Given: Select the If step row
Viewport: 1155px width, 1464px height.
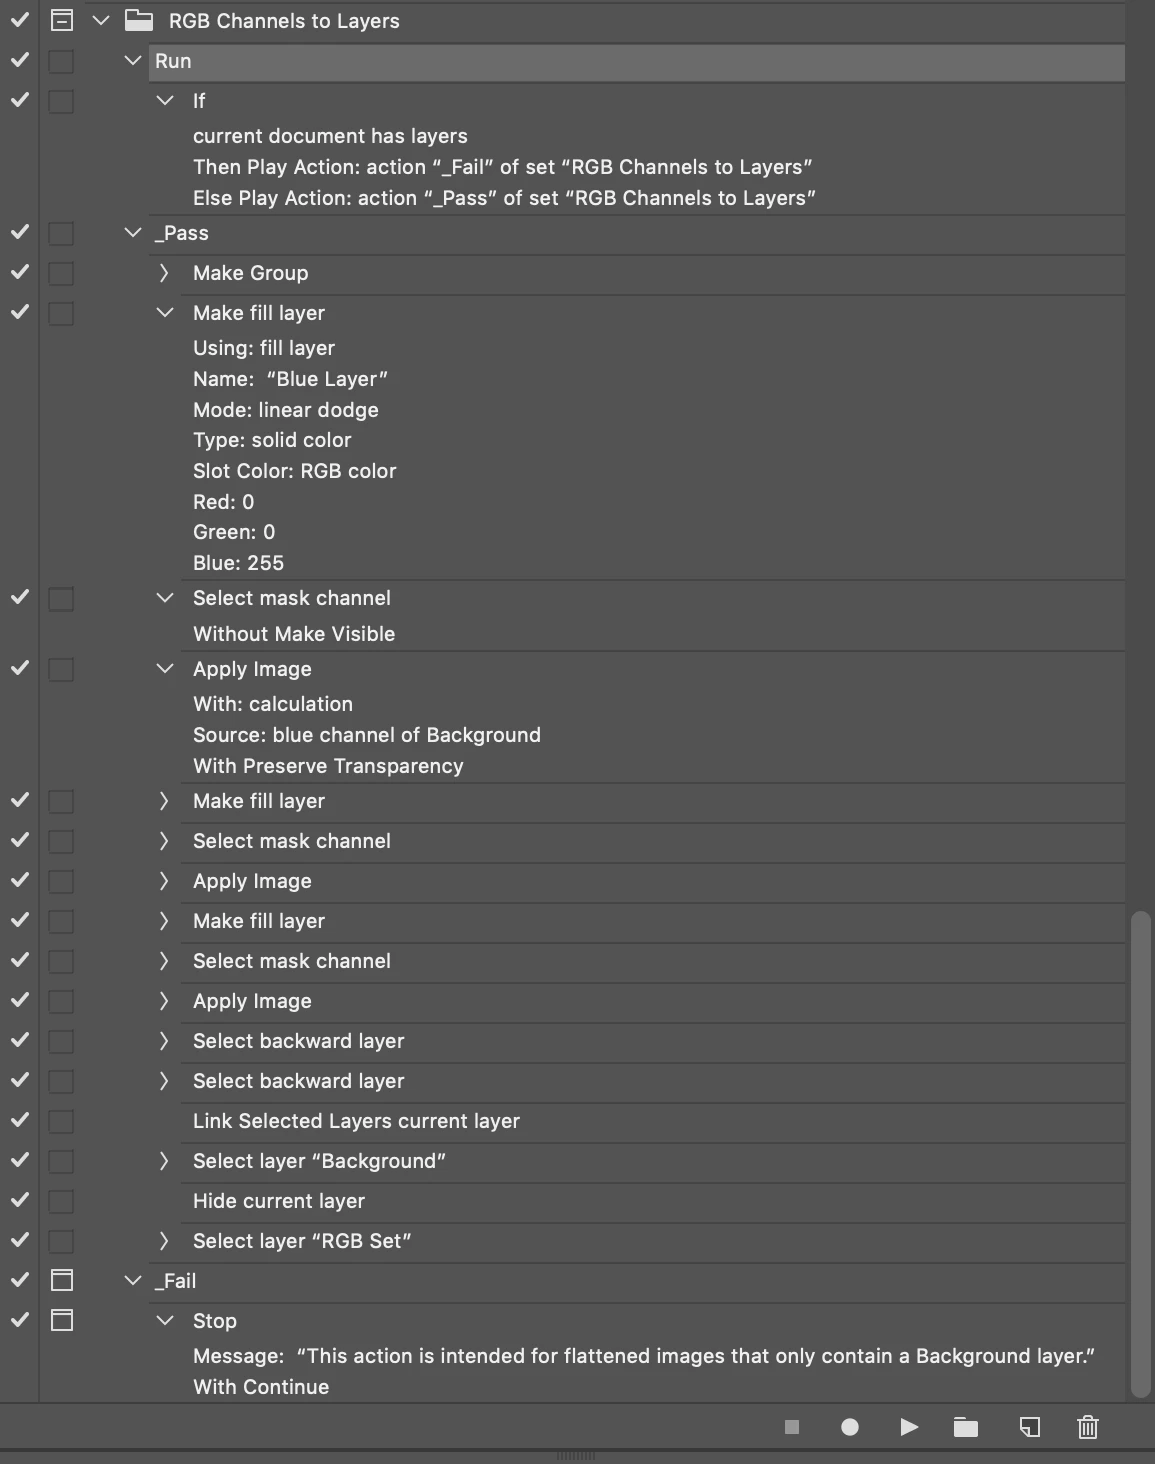Looking at the screenshot, I should point(653,101).
